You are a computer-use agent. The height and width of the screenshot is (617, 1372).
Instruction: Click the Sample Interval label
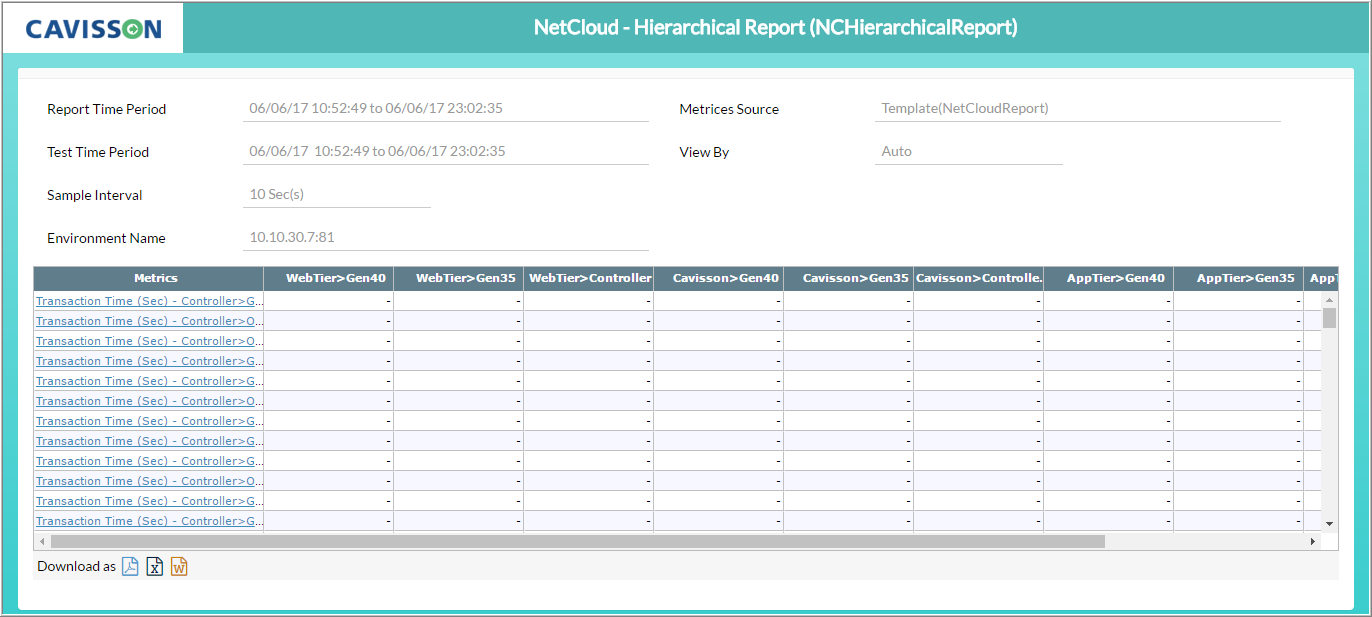tap(95, 195)
